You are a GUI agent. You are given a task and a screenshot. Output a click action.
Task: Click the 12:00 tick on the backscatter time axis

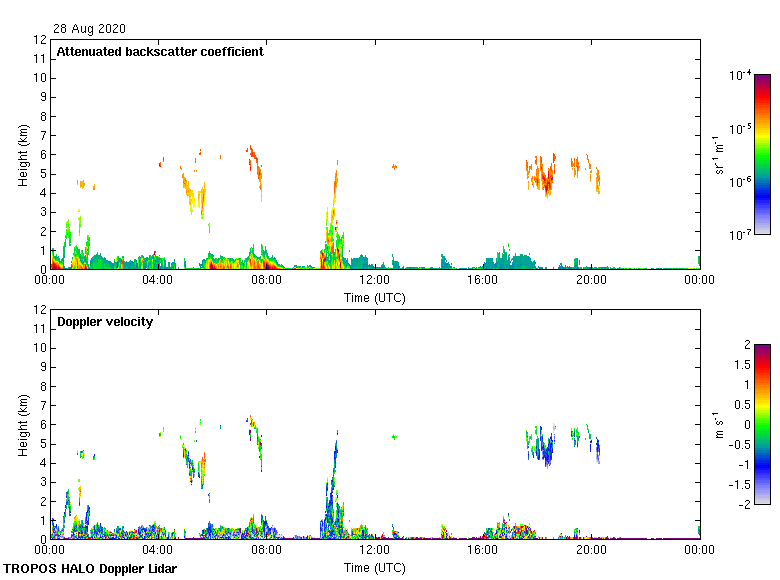coord(374,280)
